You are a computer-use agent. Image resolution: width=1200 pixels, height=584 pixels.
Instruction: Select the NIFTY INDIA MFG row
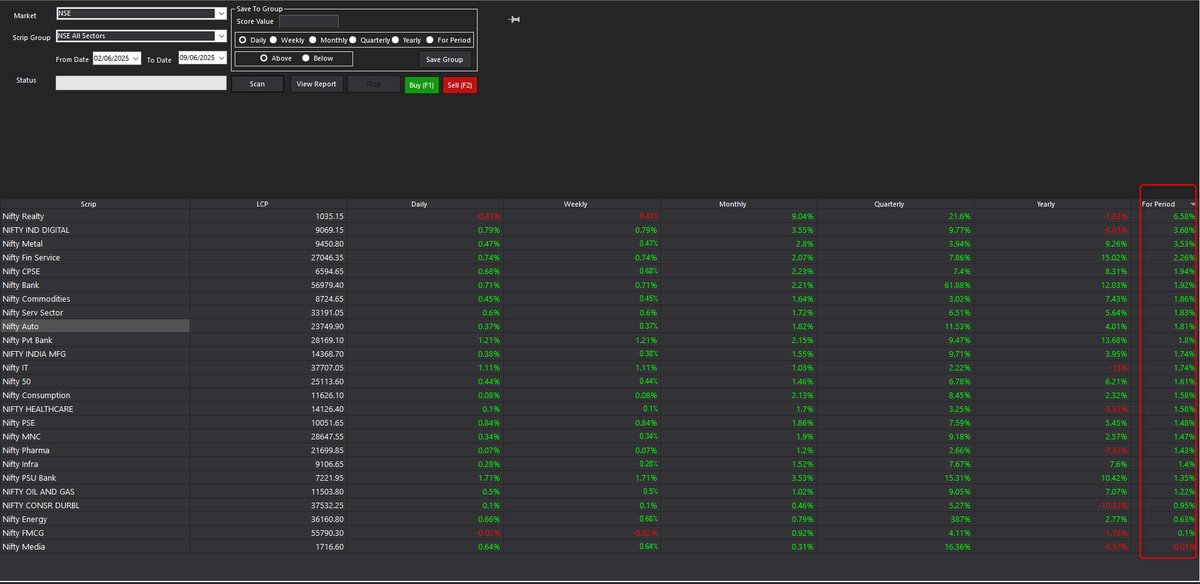[599, 354]
